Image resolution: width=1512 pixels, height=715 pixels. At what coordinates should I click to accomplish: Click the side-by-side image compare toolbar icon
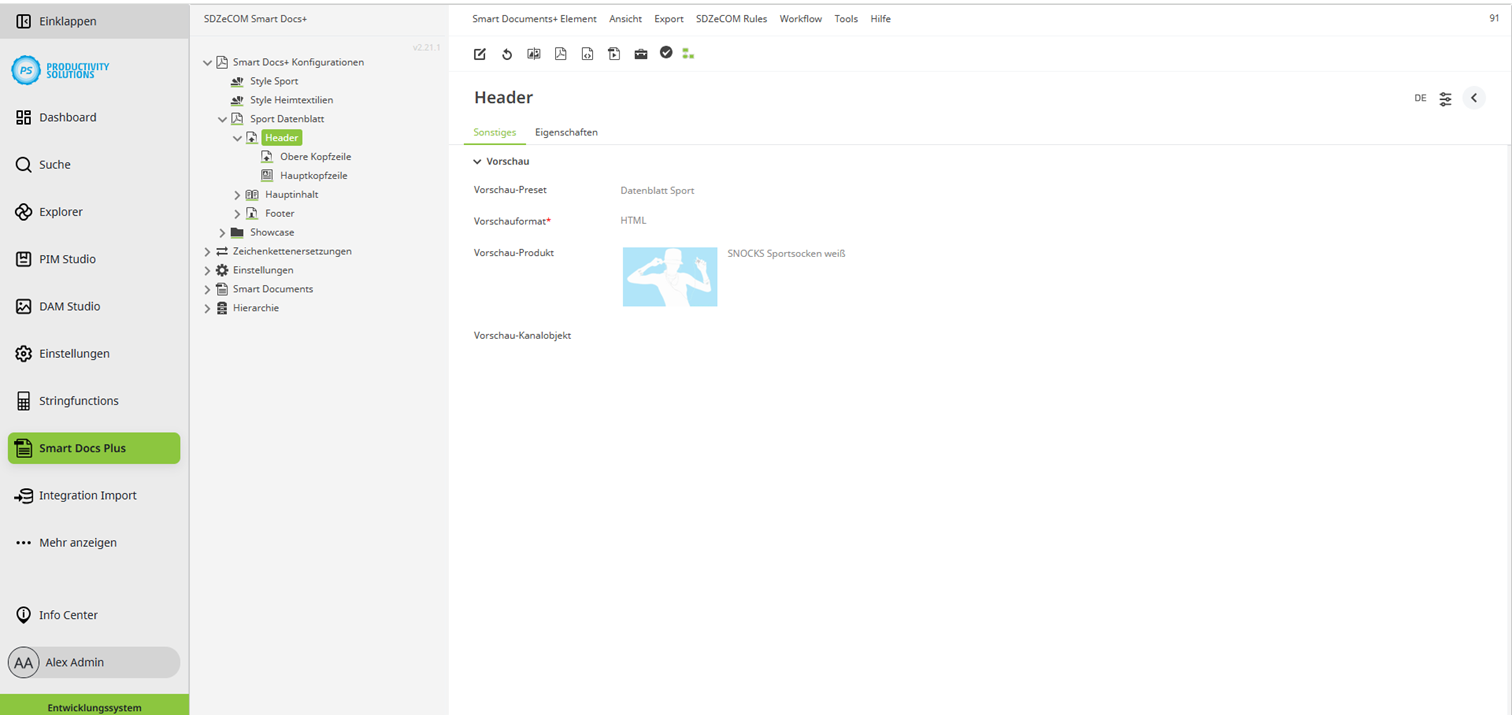(x=534, y=54)
